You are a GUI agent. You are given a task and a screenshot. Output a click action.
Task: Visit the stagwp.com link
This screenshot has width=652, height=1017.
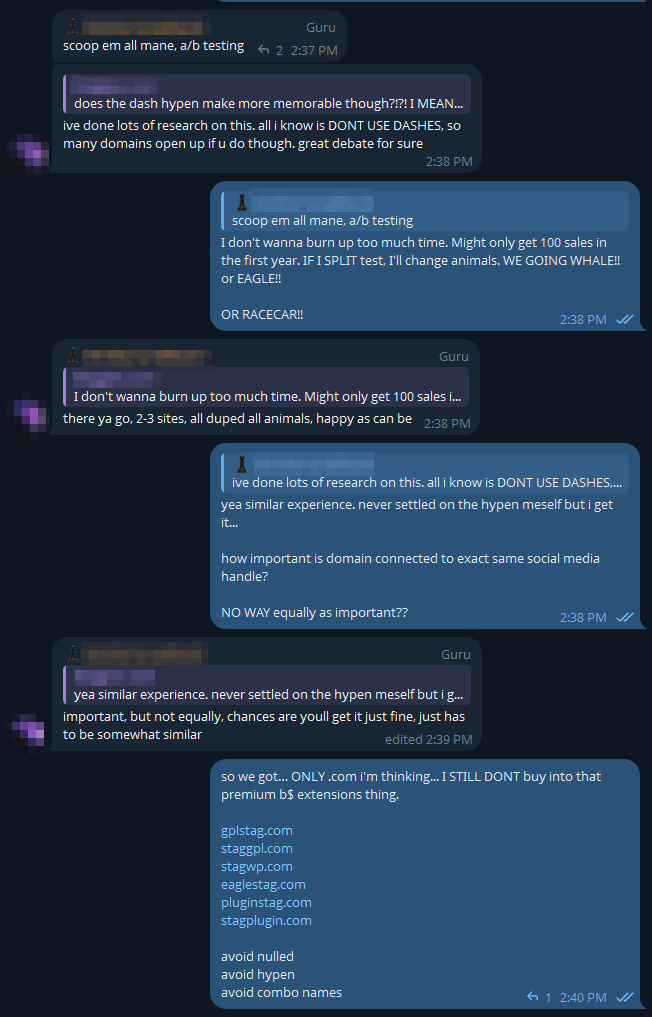(257, 866)
